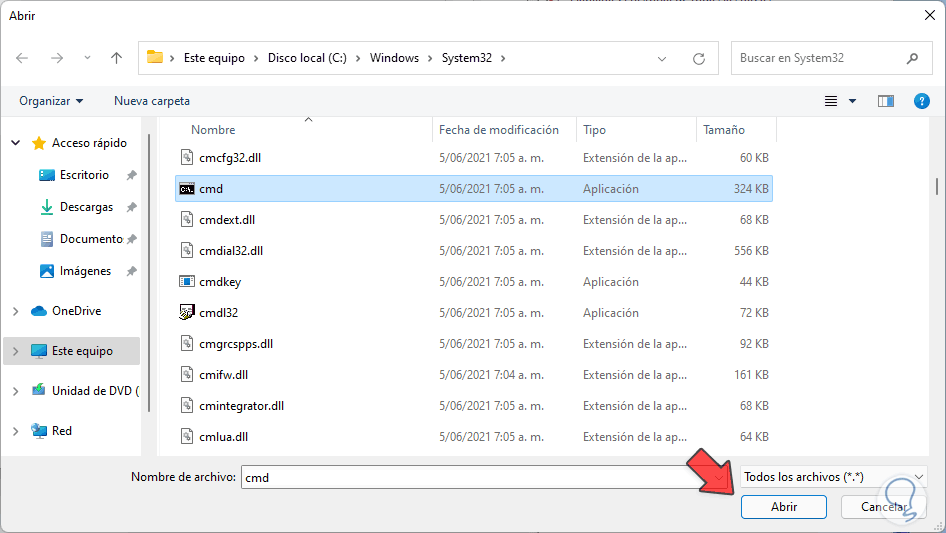Open the Organizar menu
This screenshot has width=946, height=533.
(51, 101)
